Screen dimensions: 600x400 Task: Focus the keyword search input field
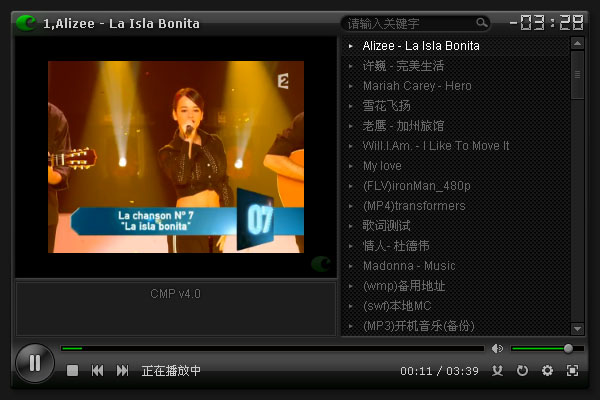[410, 23]
